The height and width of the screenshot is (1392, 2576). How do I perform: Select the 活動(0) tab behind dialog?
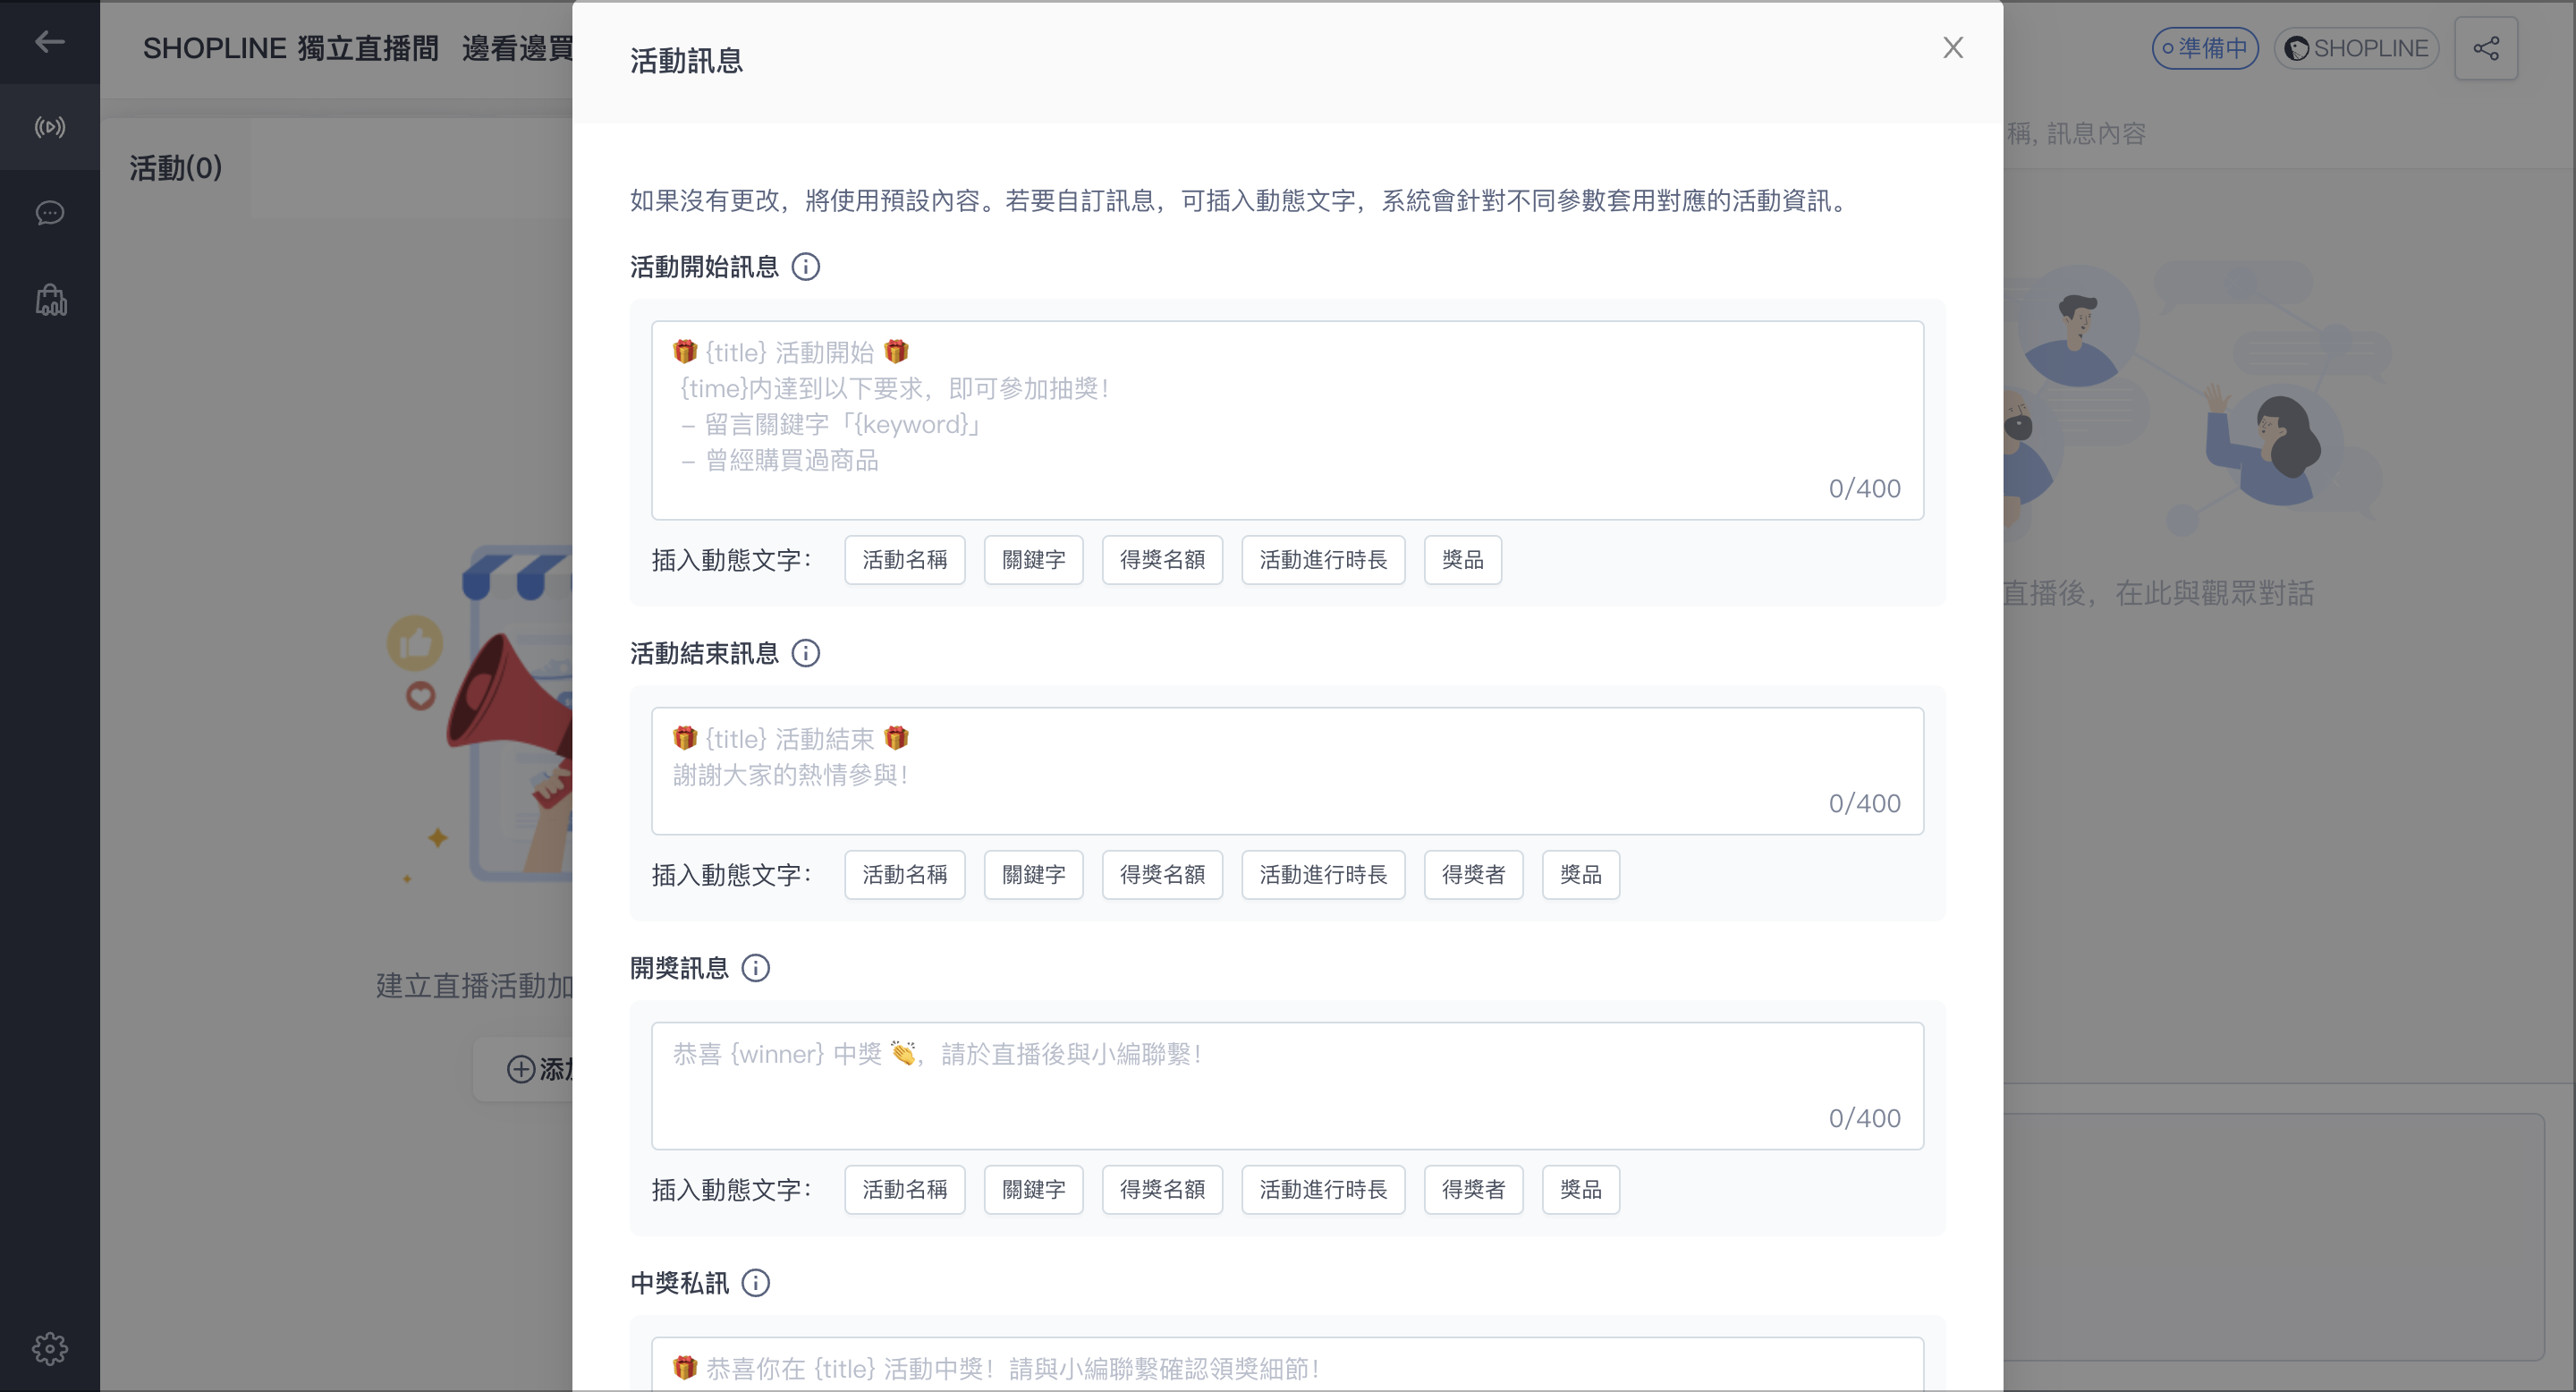[x=175, y=168]
